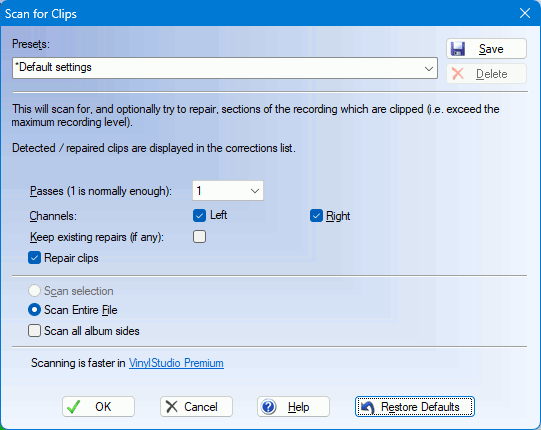Click the green checkmark OK icon

[73, 407]
